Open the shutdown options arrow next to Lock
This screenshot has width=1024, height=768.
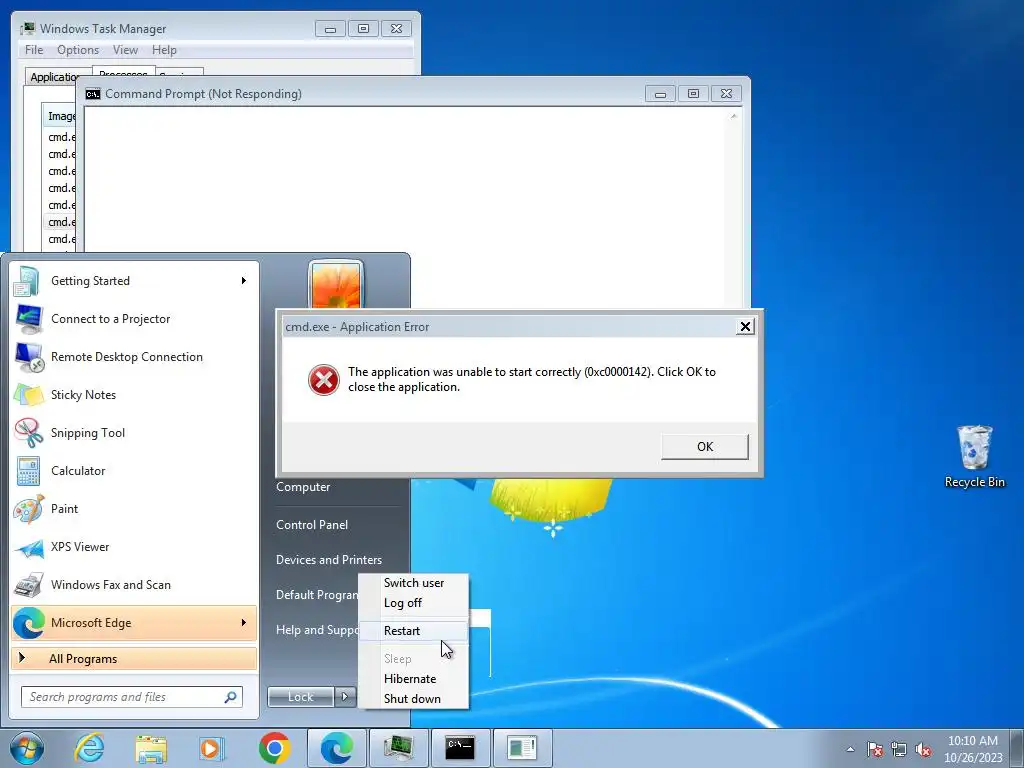[345, 697]
